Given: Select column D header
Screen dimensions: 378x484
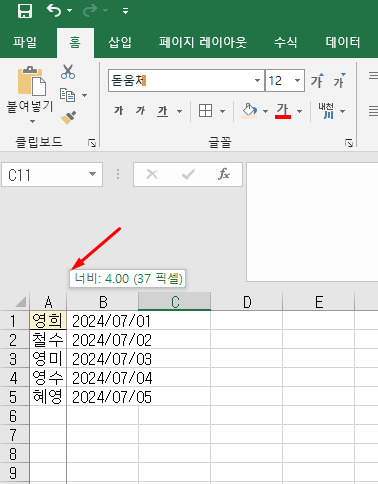Looking at the screenshot, I should pyautogui.click(x=247, y=302).
